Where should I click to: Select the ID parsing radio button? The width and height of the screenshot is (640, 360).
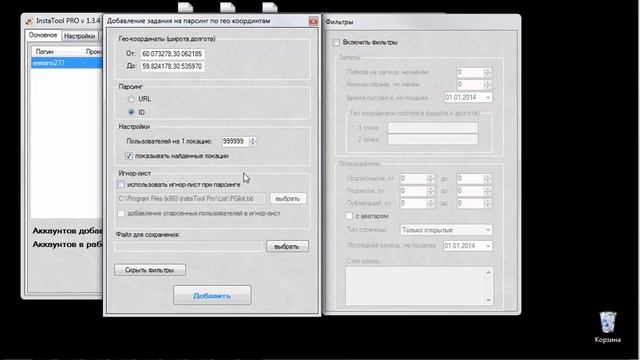[x=131, y=112]
